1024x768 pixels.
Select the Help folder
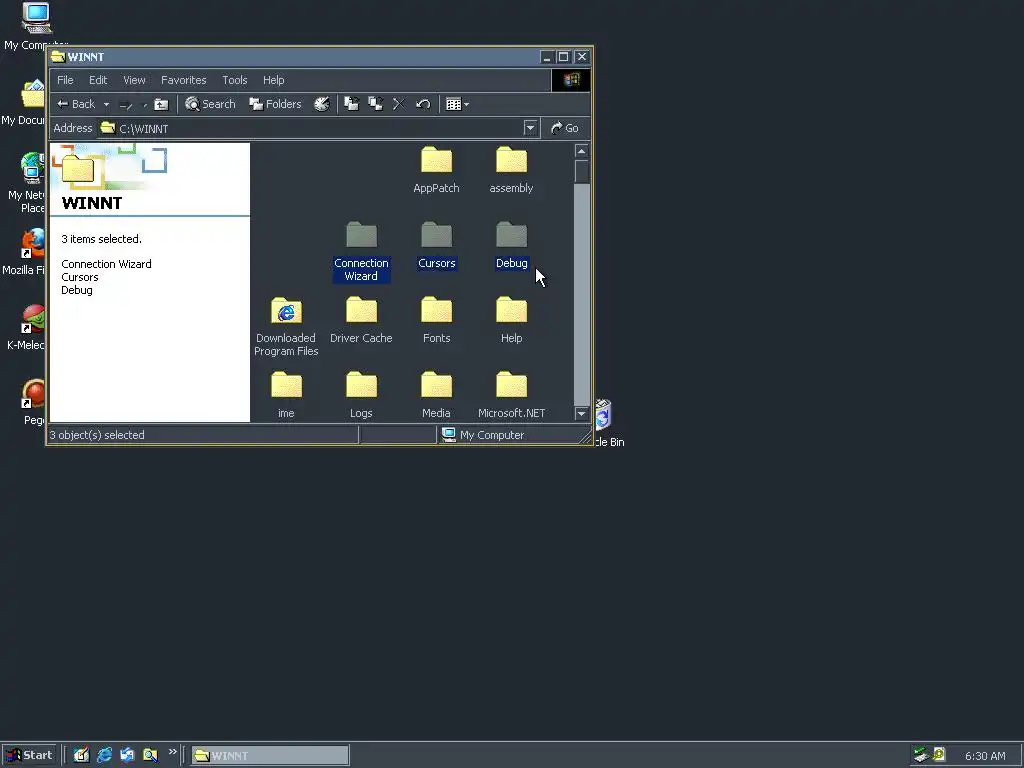click(511, 320)
